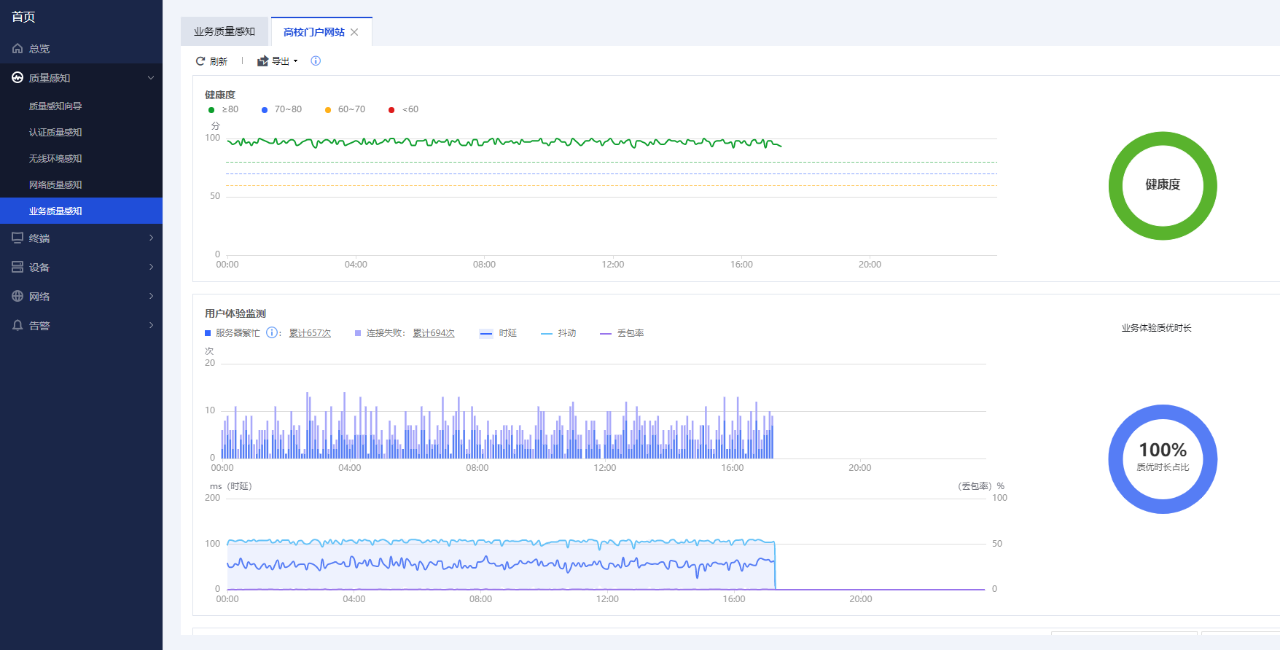The width and height of the screenshot is (1280, 650).
Task: Click the 设备 sidebar label
Action: click(39, 267)
